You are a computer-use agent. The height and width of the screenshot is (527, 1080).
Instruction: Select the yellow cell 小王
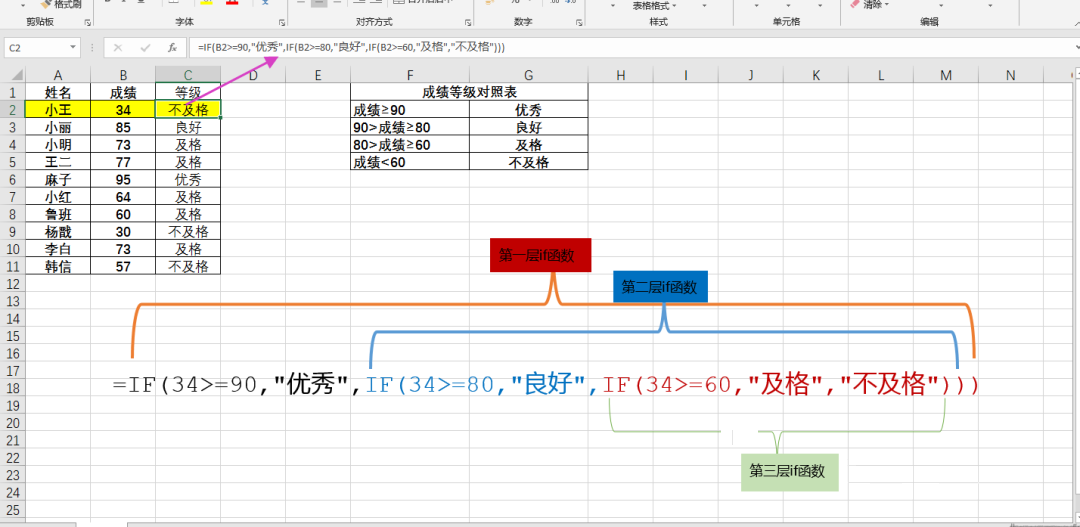58,109
